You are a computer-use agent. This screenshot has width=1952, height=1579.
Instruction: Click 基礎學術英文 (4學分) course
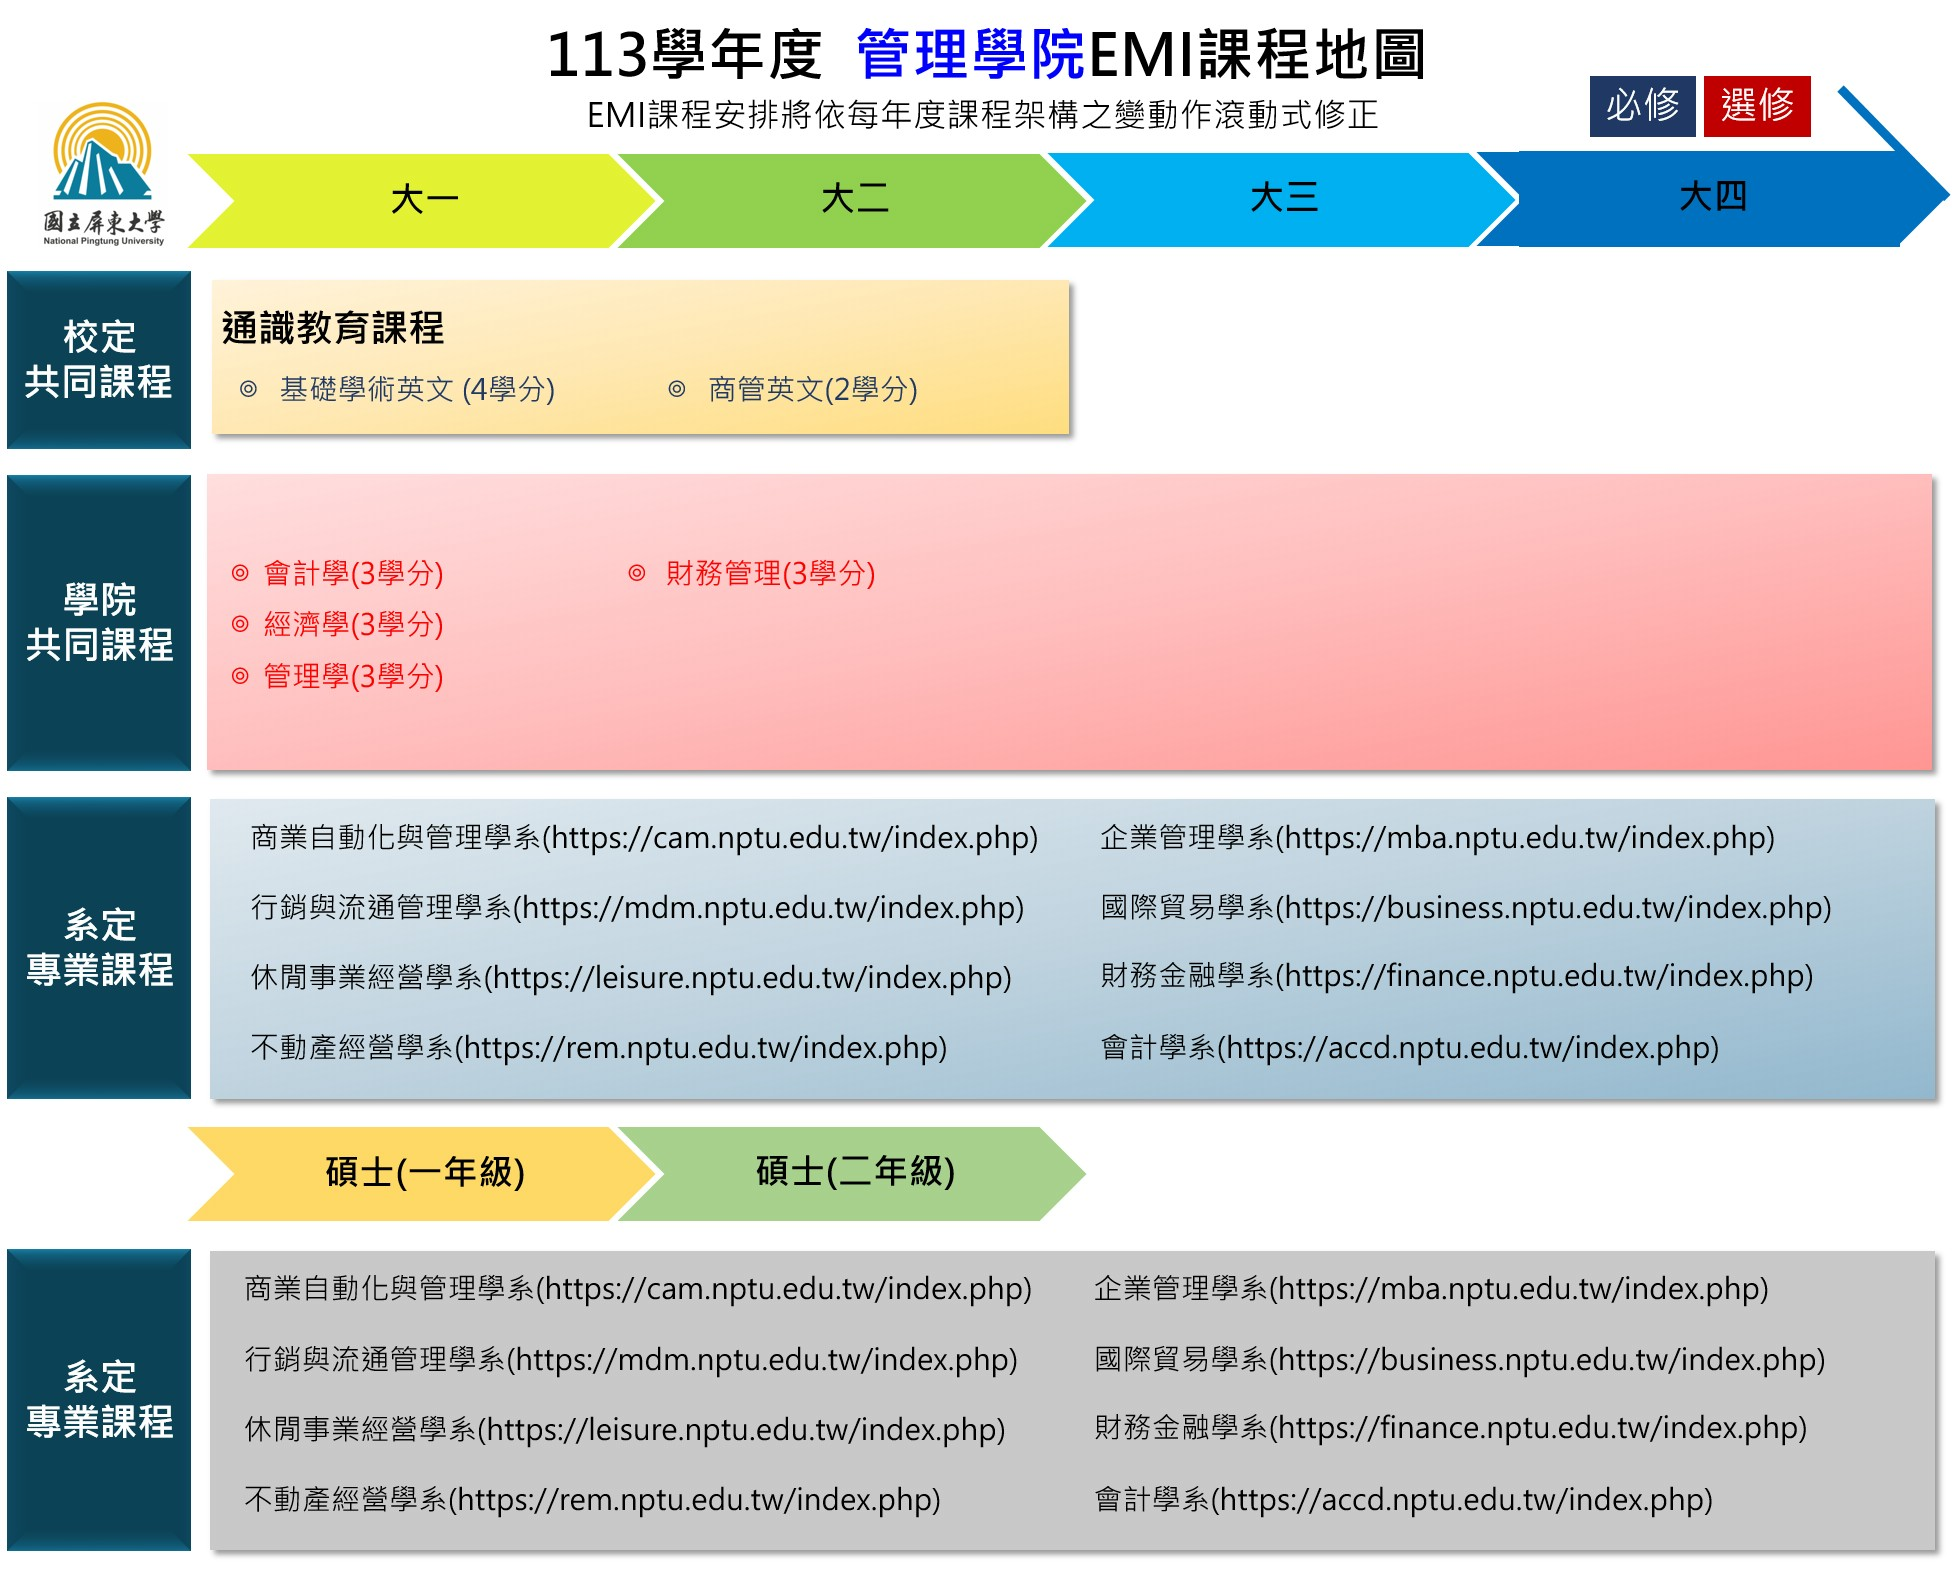click(x=417, y=389)
